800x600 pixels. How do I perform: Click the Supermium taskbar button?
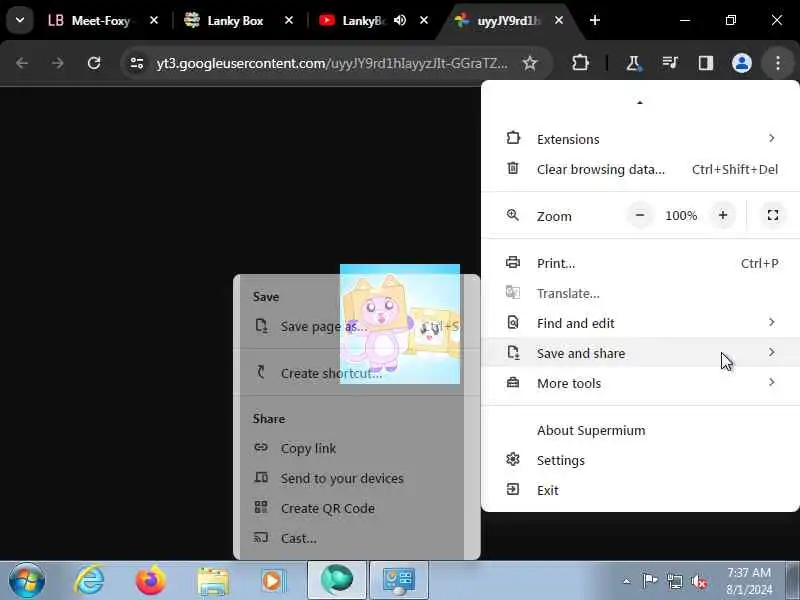coord(337,580)
